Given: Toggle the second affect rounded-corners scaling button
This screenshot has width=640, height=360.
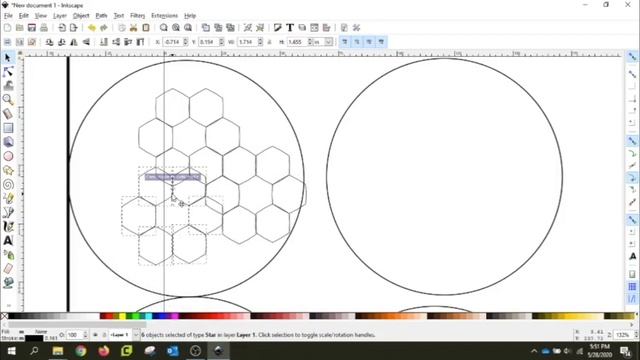Looking at the screenshot, I should tap(357, 42).
